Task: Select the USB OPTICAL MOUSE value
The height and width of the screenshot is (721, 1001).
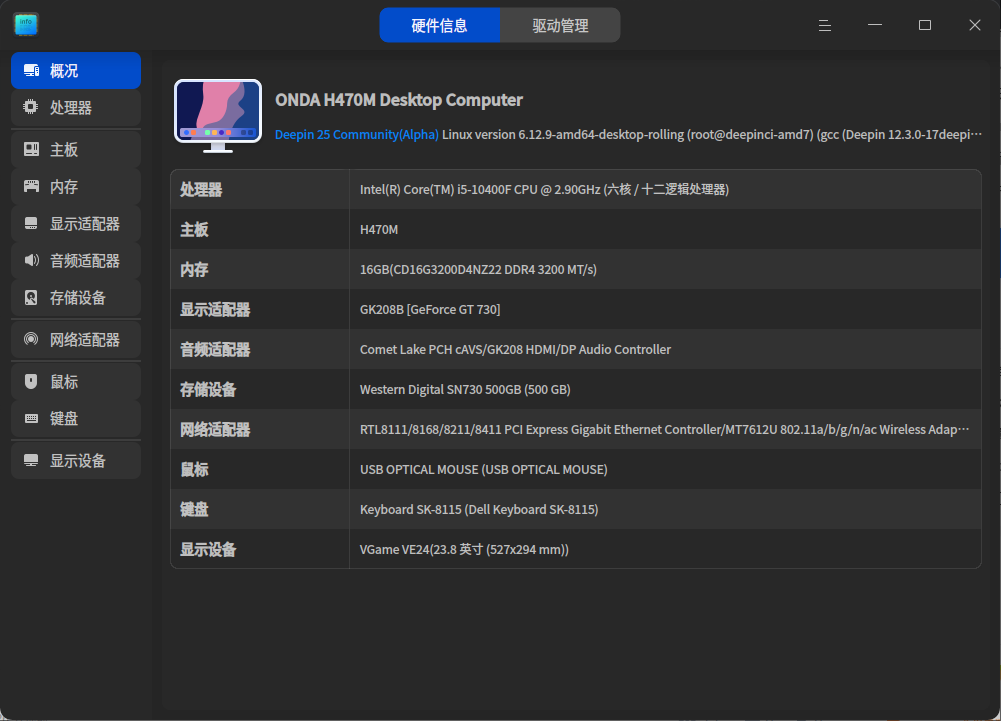Action: pos(483,470)
